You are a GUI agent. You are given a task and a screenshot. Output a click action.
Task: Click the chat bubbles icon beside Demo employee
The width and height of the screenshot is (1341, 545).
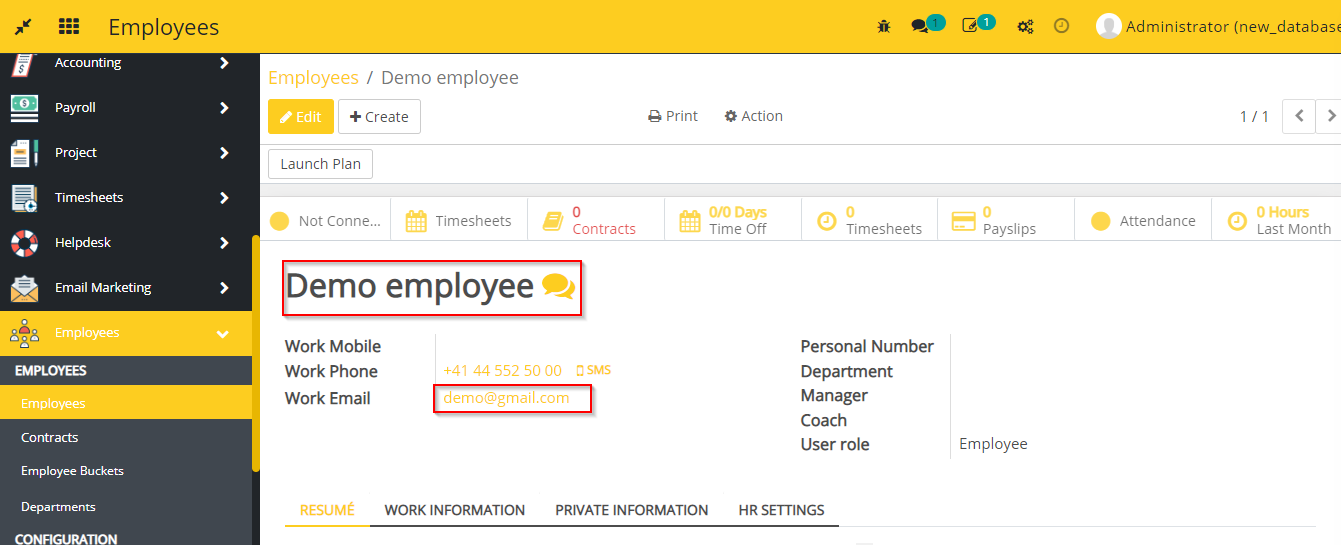(558, 288)
